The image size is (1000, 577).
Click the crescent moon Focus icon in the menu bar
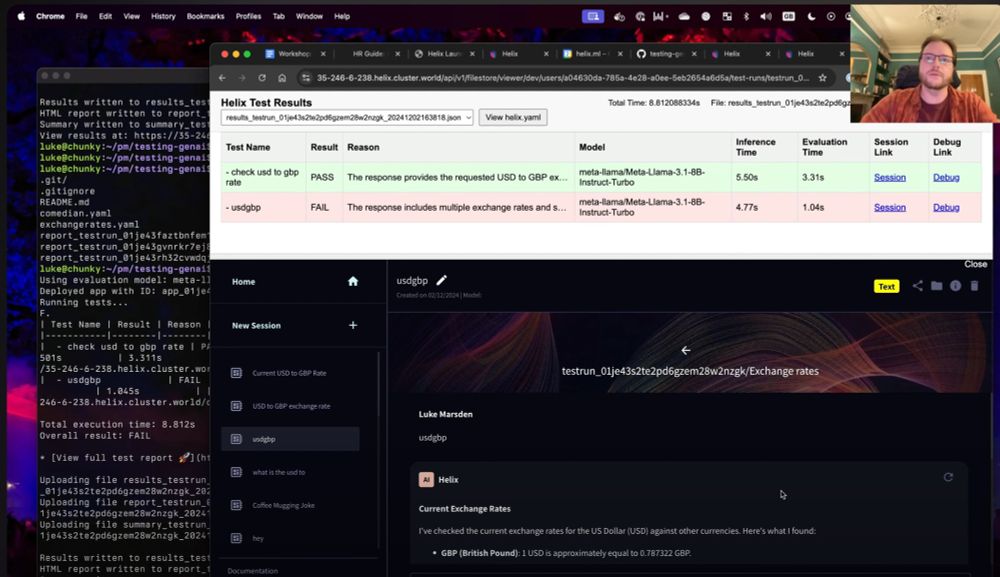coord(811,17)
